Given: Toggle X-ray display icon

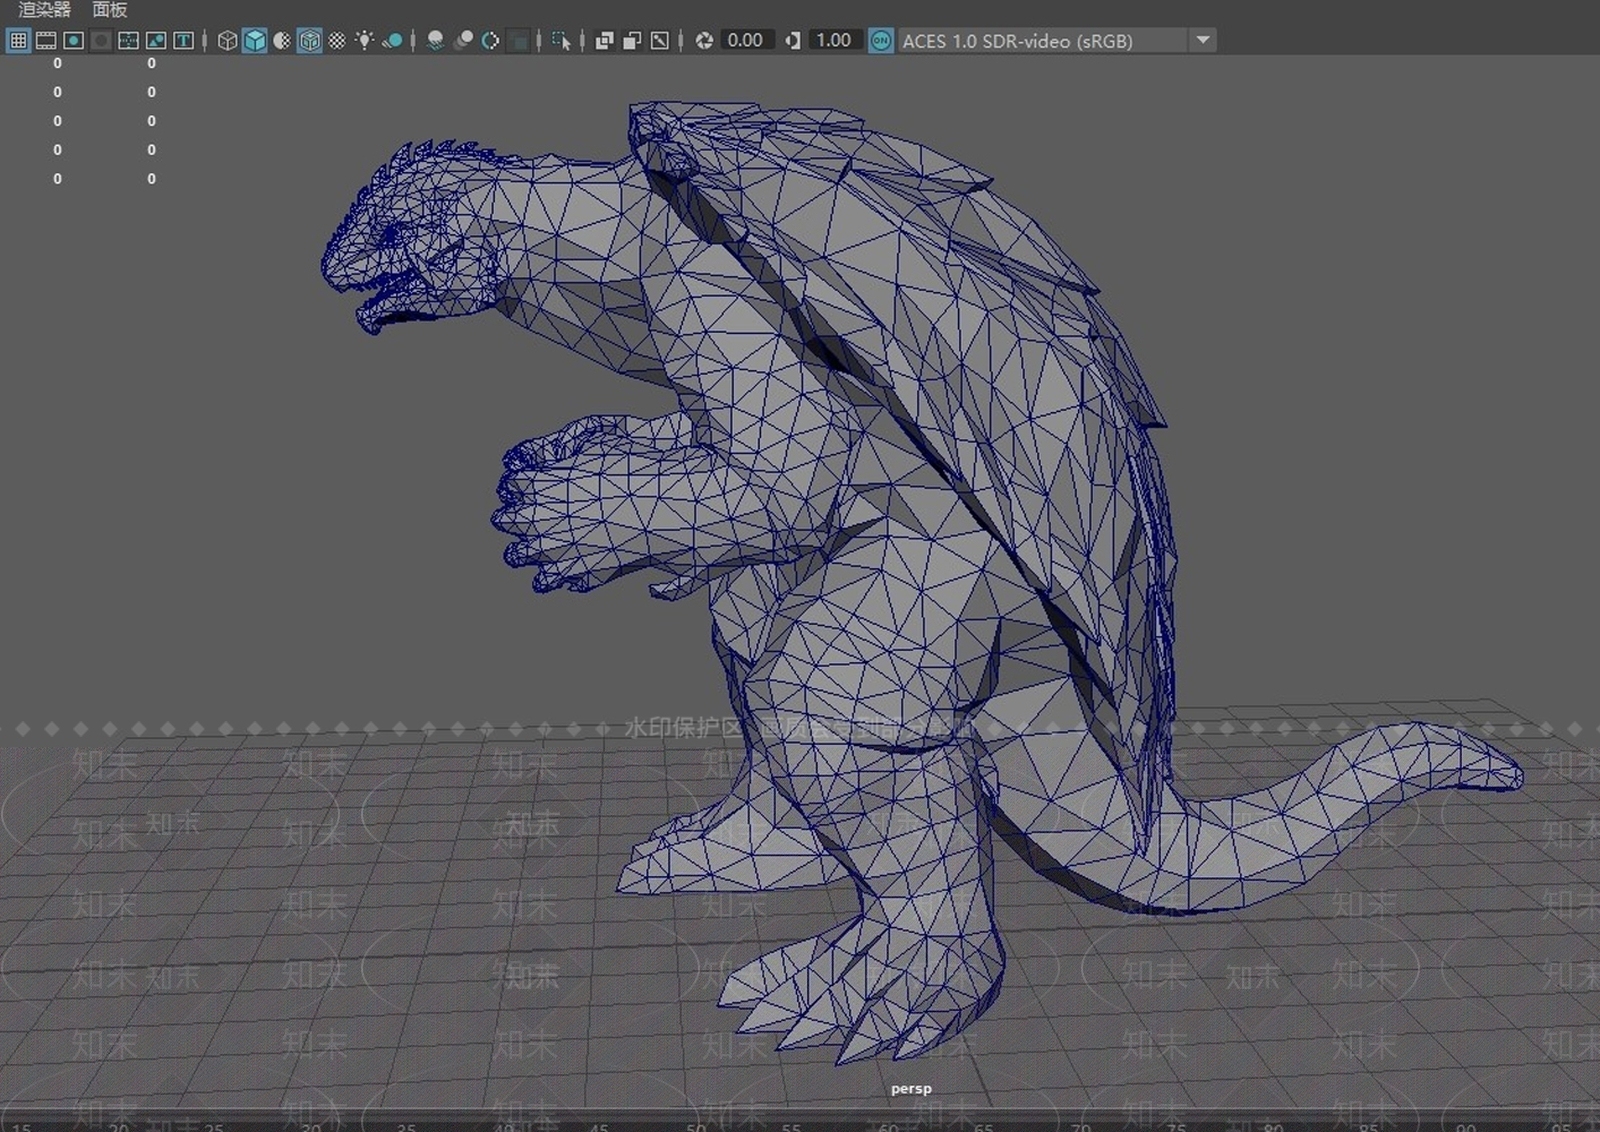Looking at the screenshot, I should point(604,41).
